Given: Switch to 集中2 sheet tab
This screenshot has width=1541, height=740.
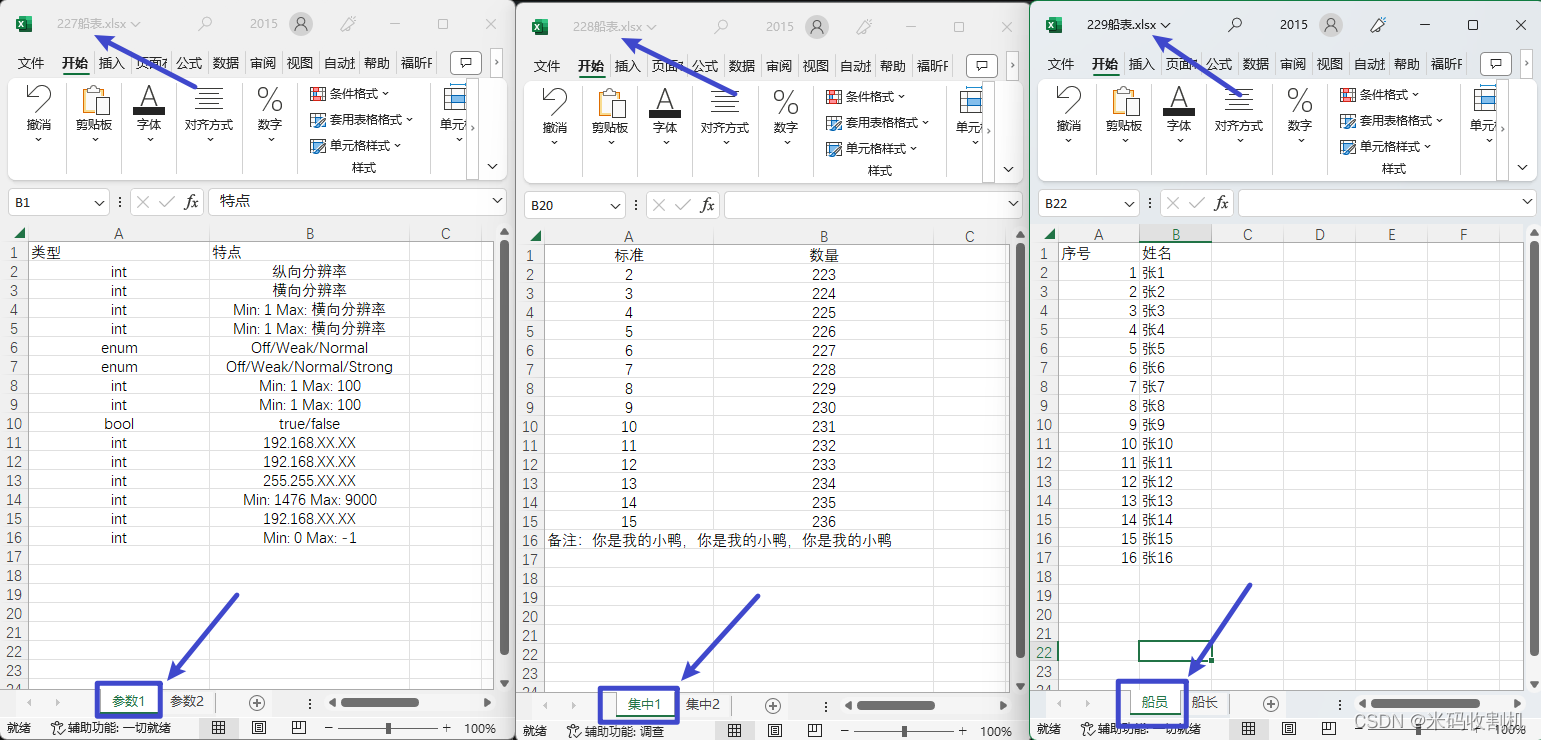Looking at the screenshot, I should point(703,704).
